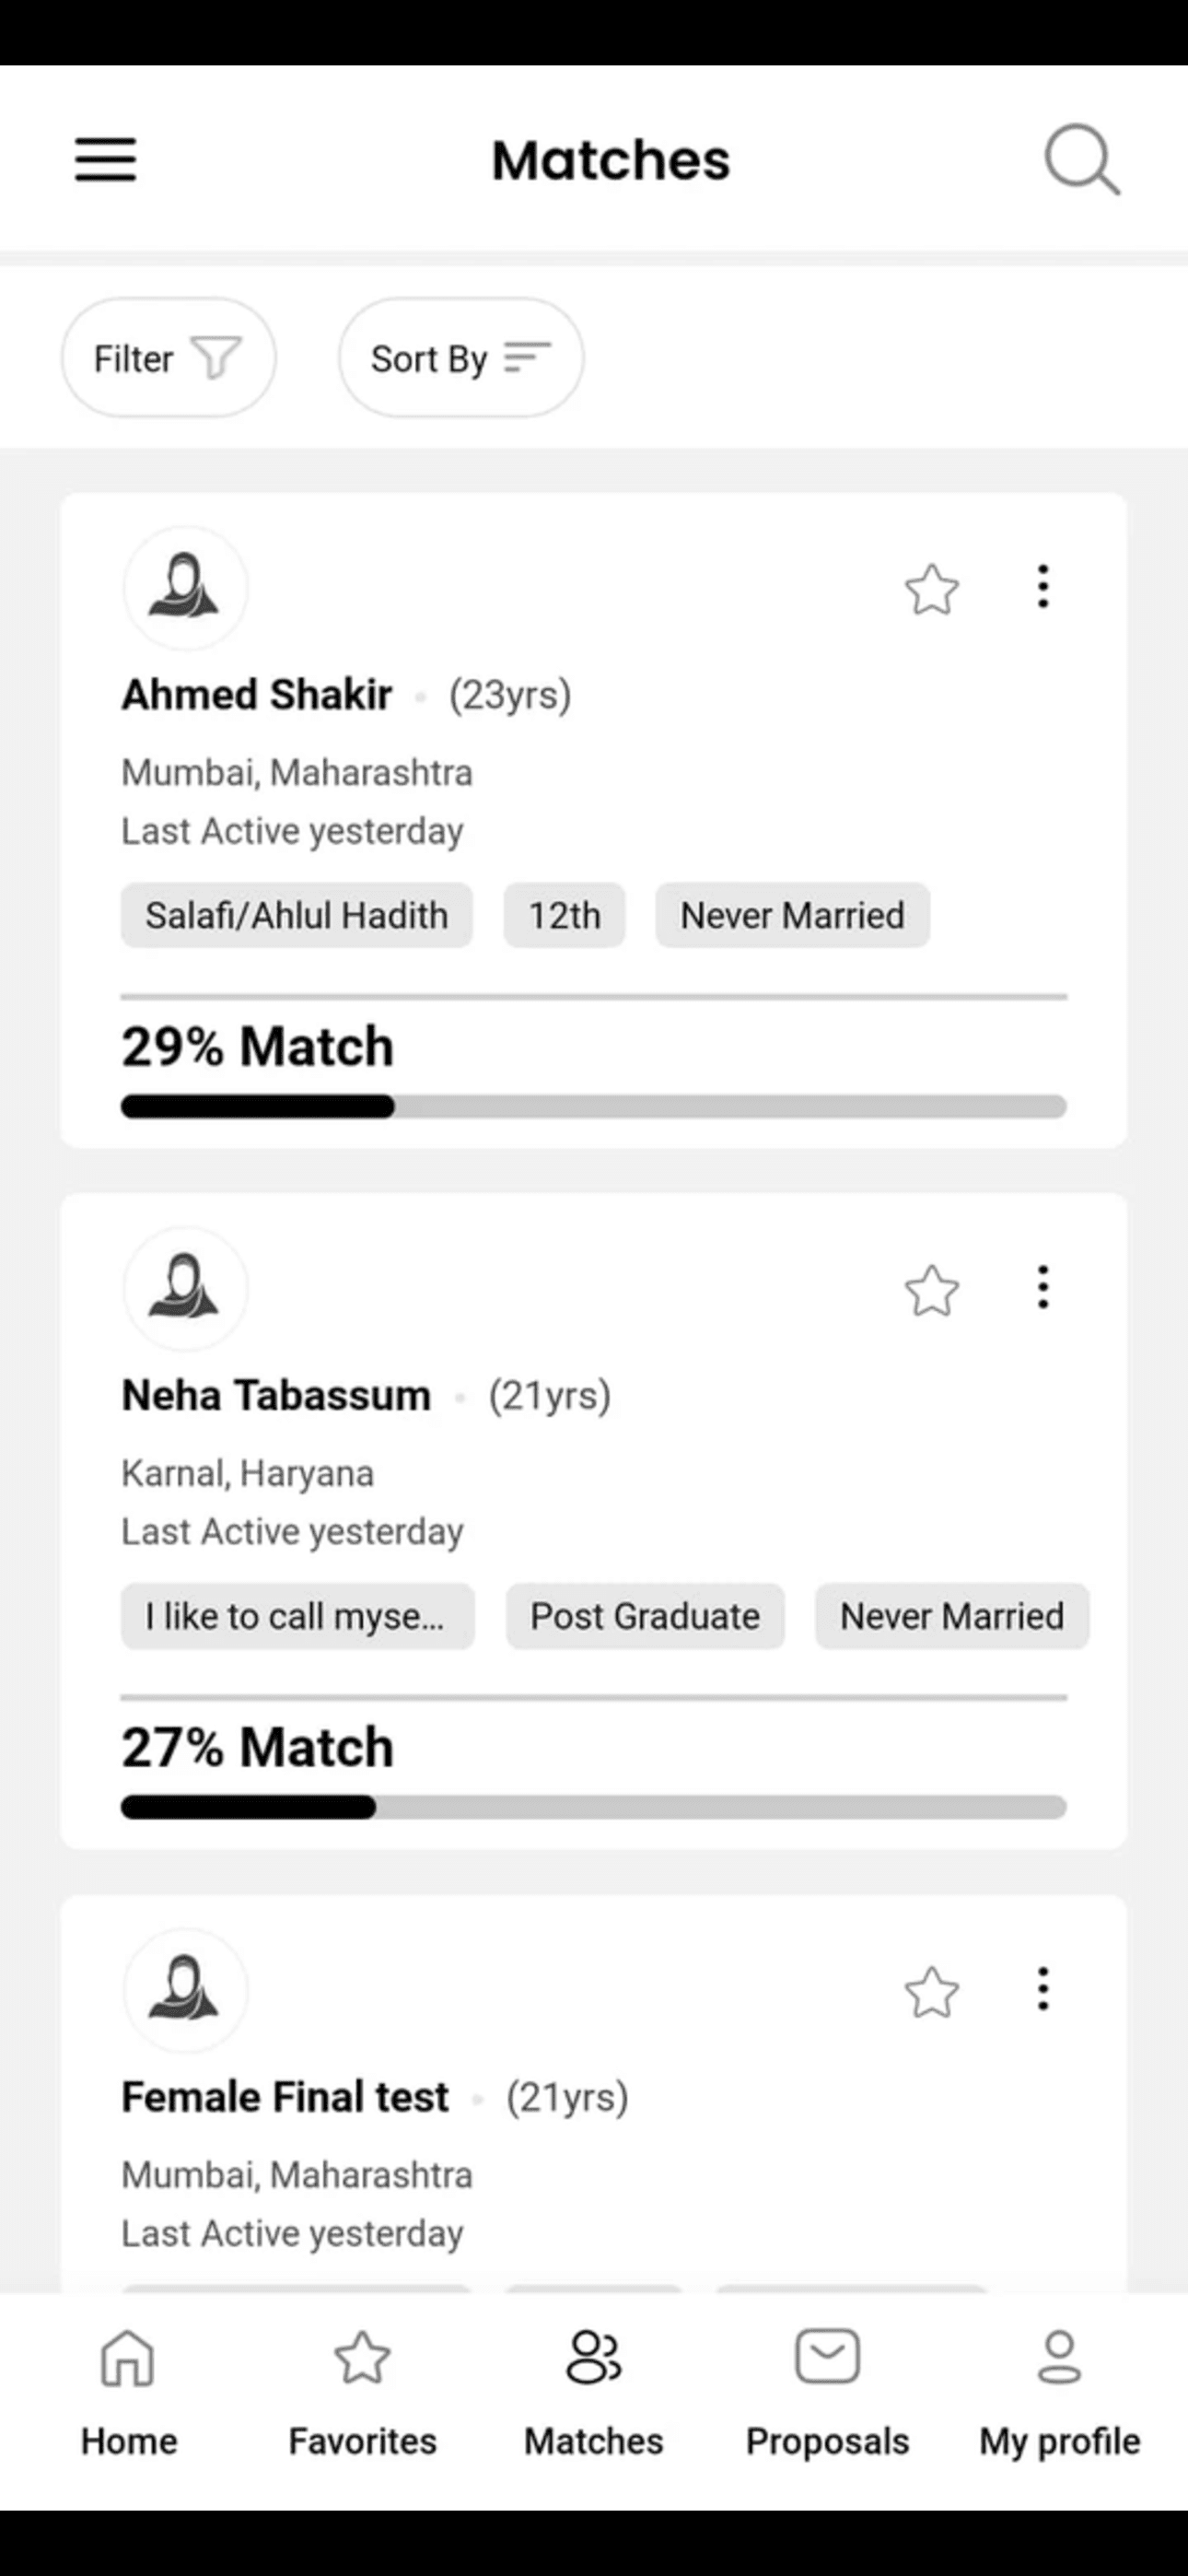1188x2576 pixels.
Task: Open the Filter options
Action: [169, 358]
